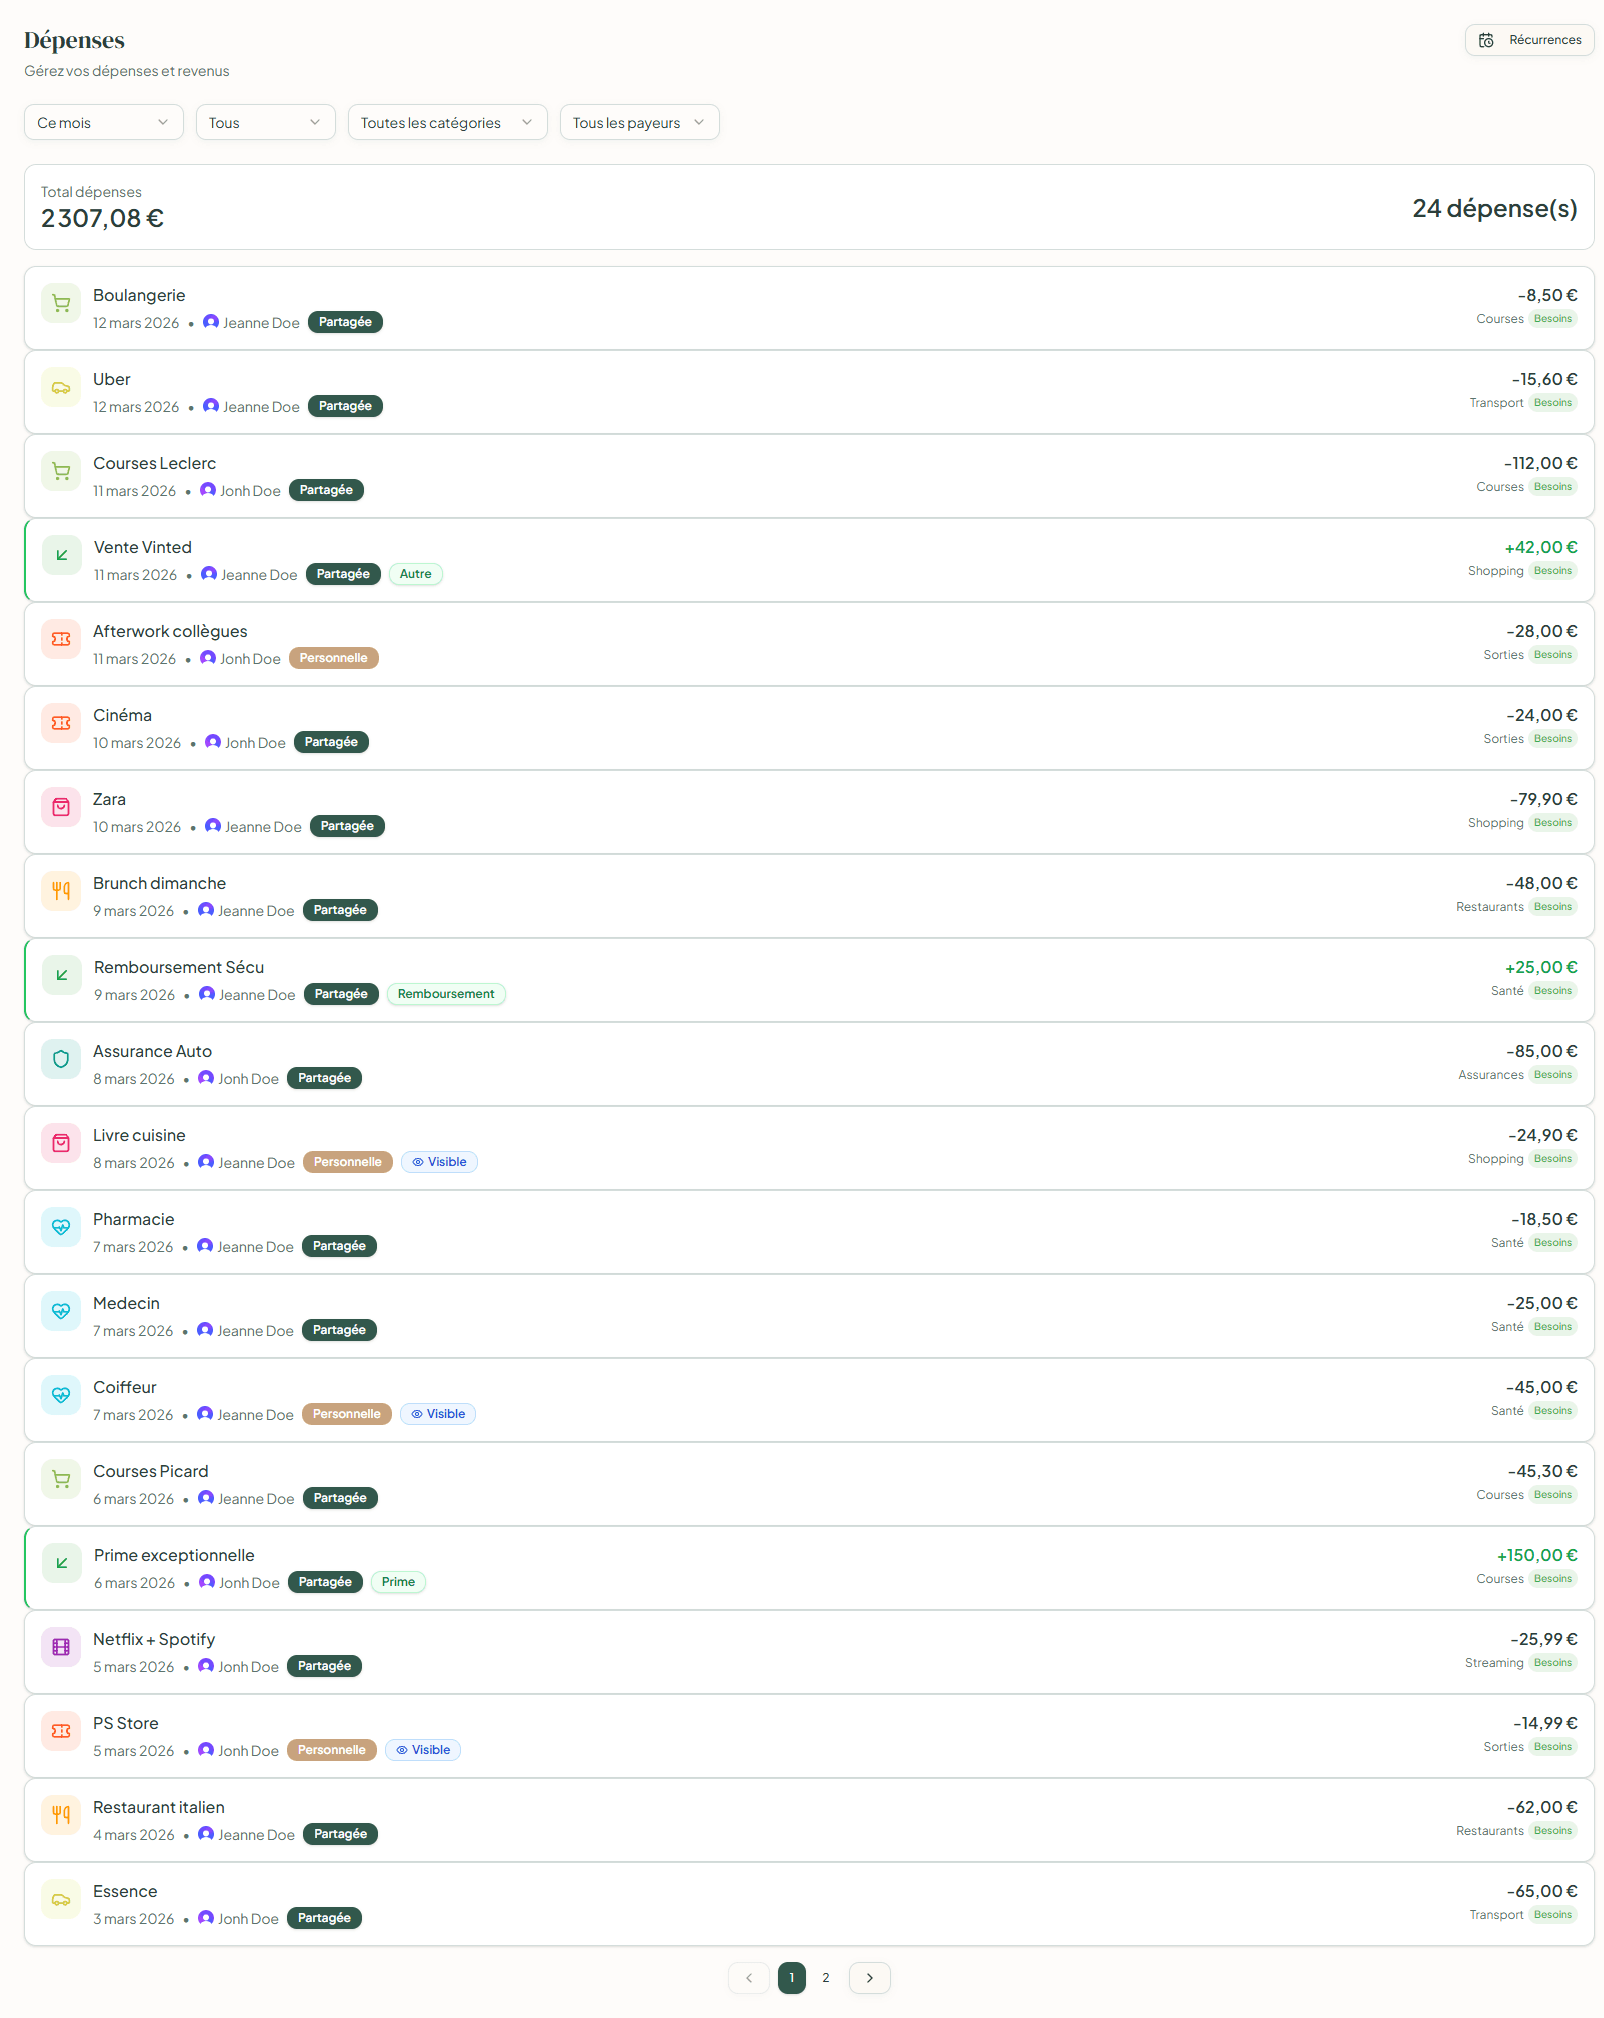Click the shield icon for Assurance Auto
The width and height of the screenshot is (1604, 2018).
coord(61,1060)
